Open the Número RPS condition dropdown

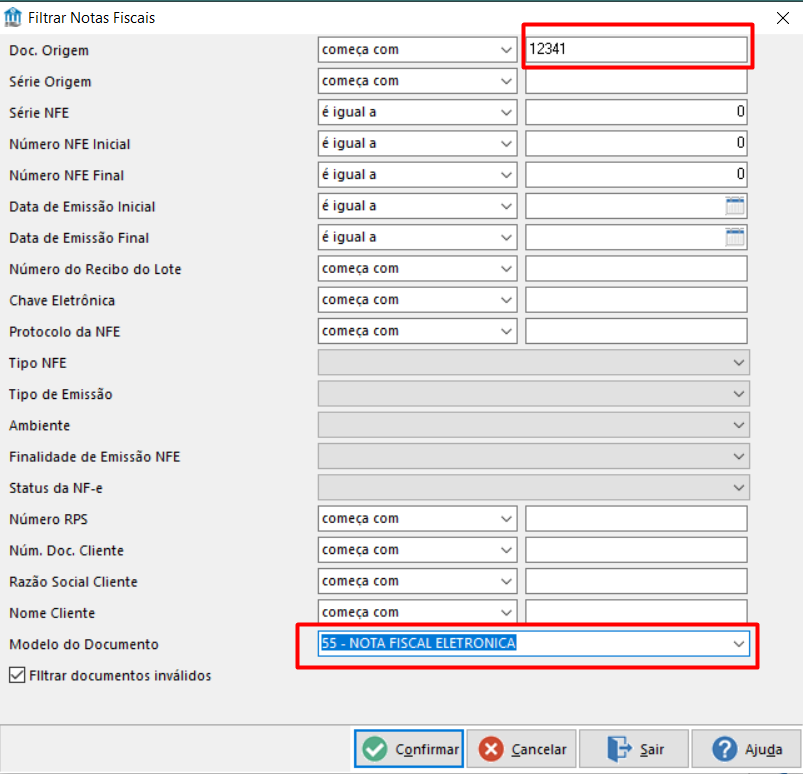pyautogui.click(x=417, y=519)
